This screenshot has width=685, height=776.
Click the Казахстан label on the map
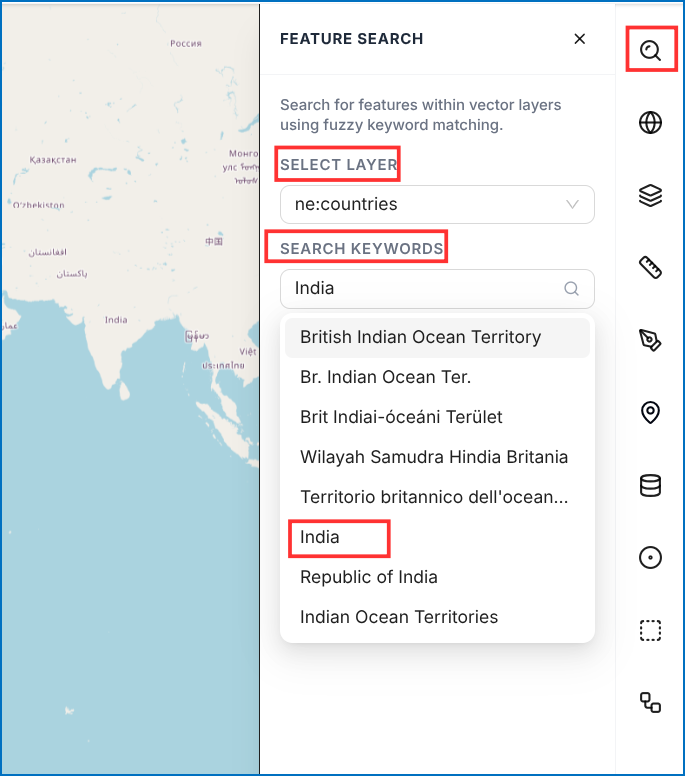(53, 160)
